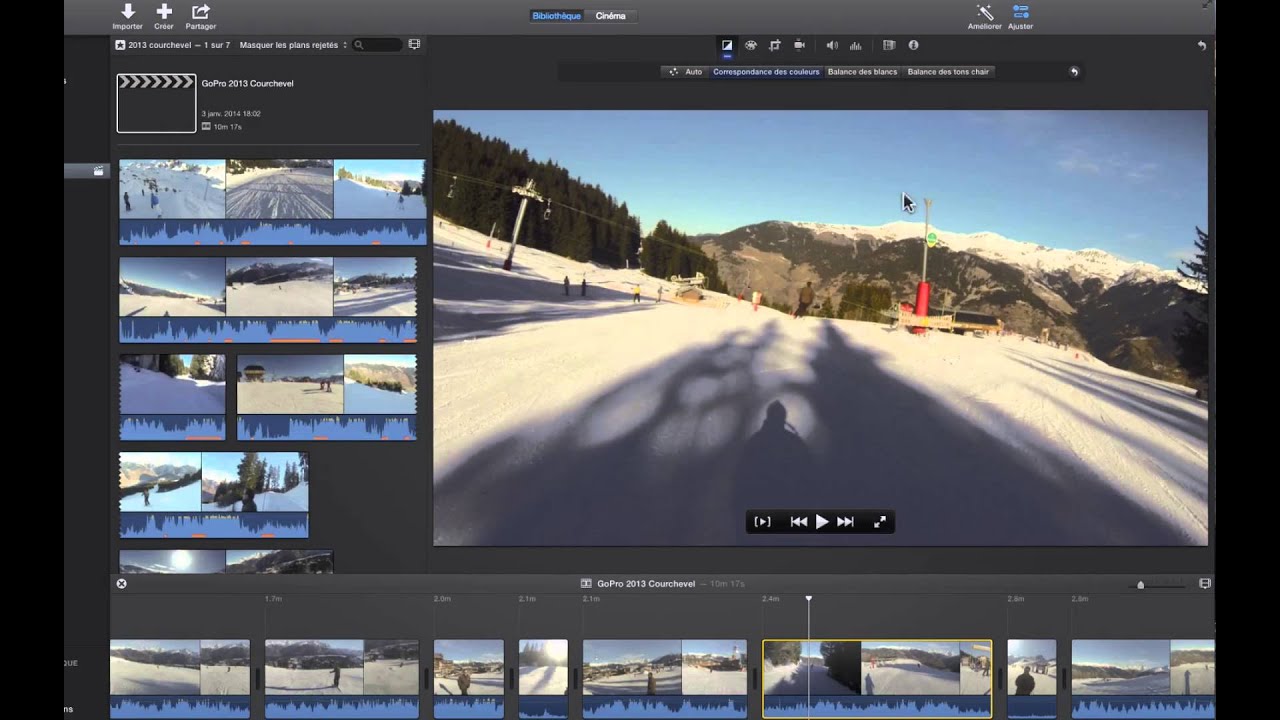Toggle the filmstrip appearance icon in browser
The height and width of the screenshot is (720, 1280).
click(x=414, y=45)
